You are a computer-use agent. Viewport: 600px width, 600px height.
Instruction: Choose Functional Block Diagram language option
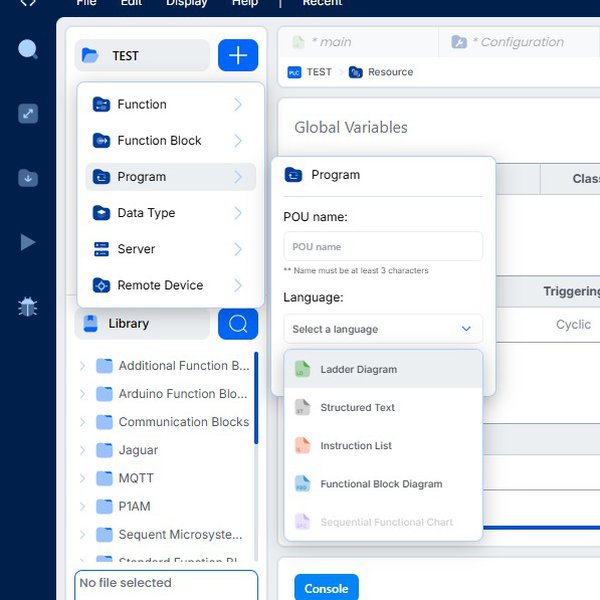coord(383,484)
